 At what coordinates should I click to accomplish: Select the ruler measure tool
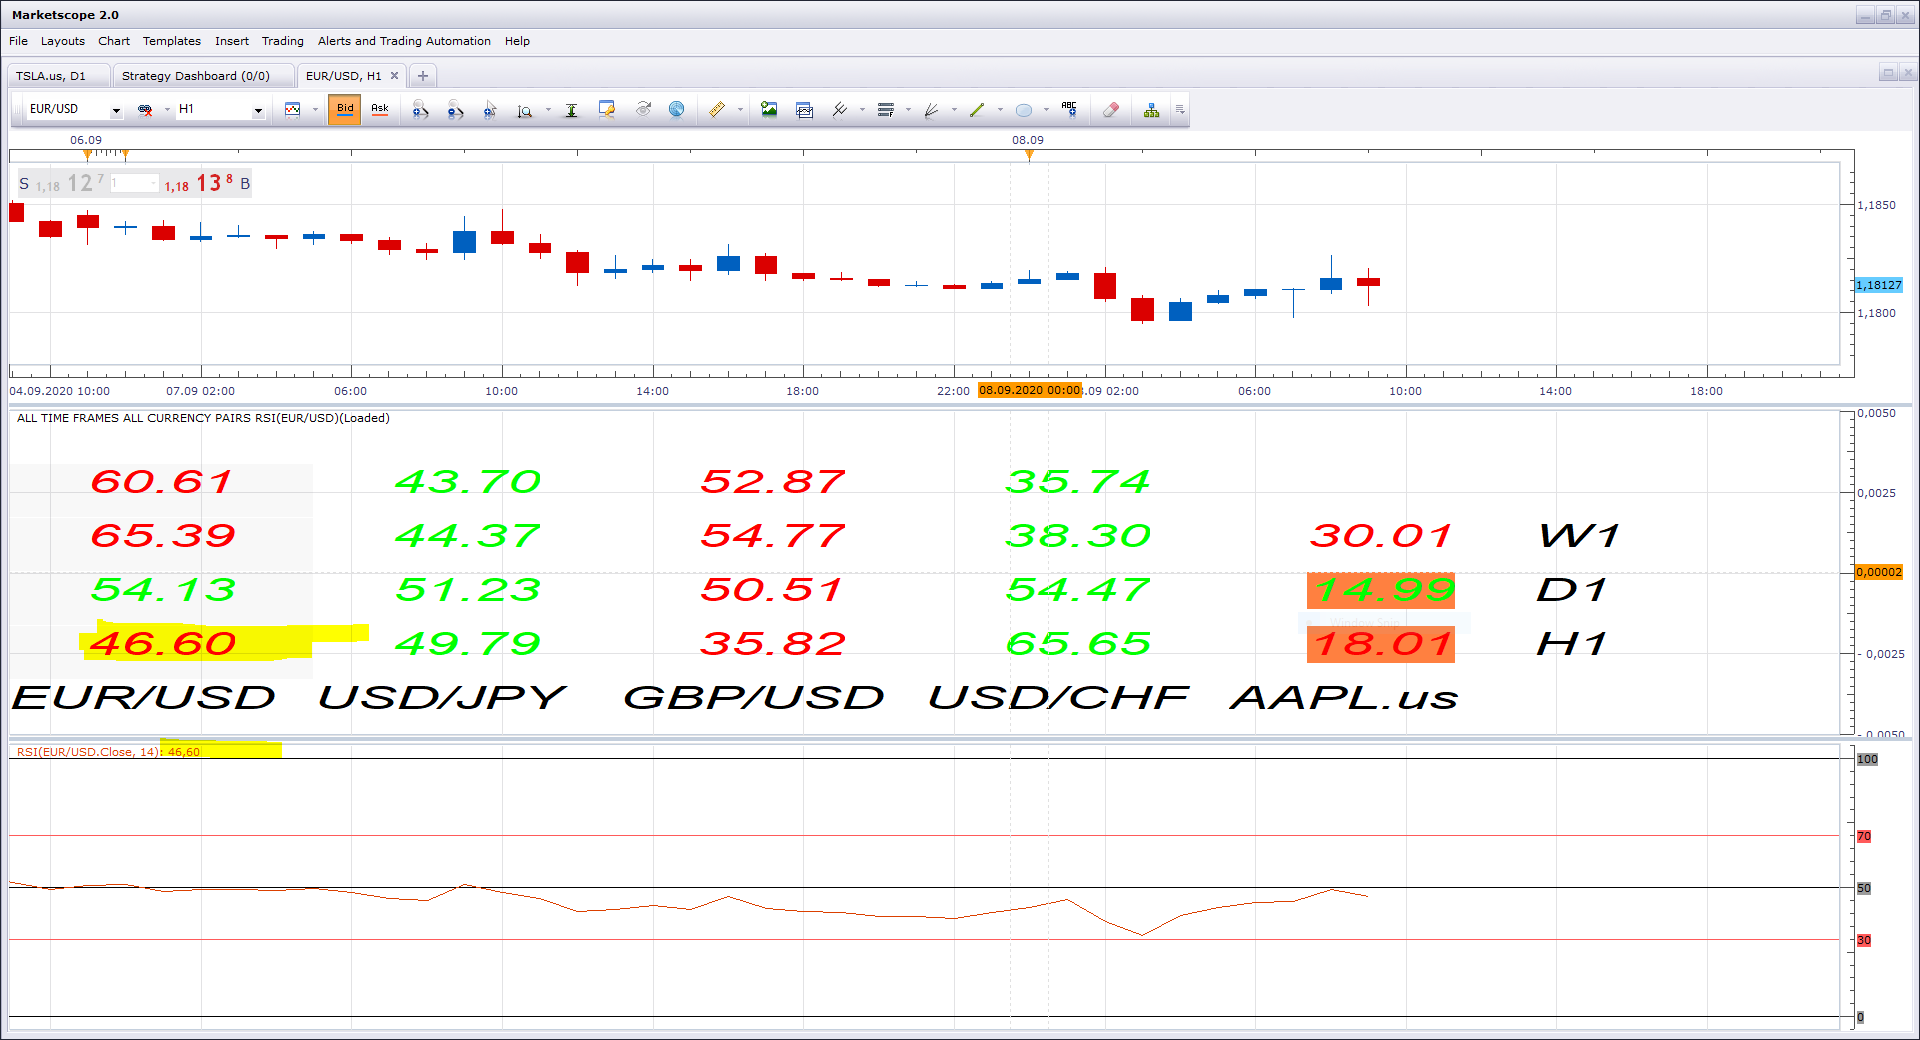pyautogui.click(x=717, y=110)
